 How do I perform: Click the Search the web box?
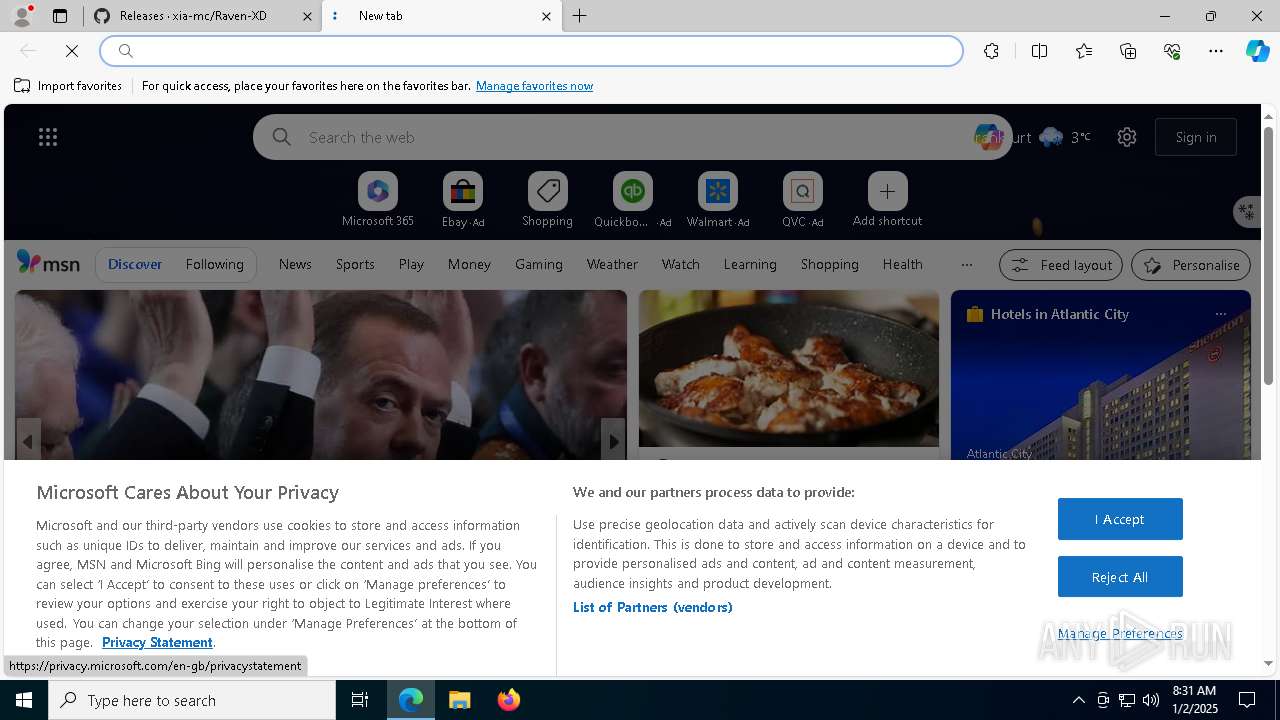pos(630,137)
